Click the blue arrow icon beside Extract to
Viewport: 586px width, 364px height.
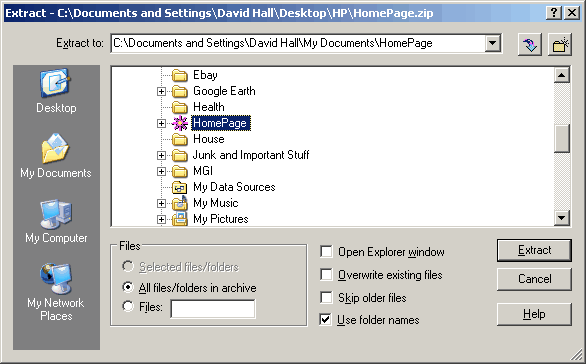point(530,44)
